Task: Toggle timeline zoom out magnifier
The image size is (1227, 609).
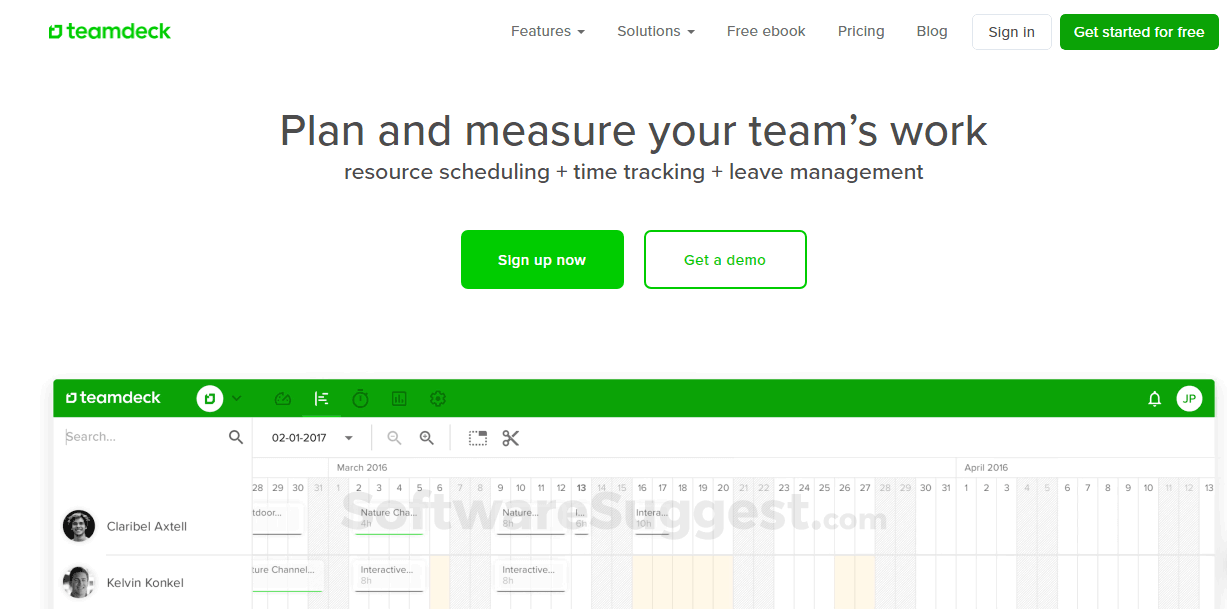Action: tap(394, 437)
